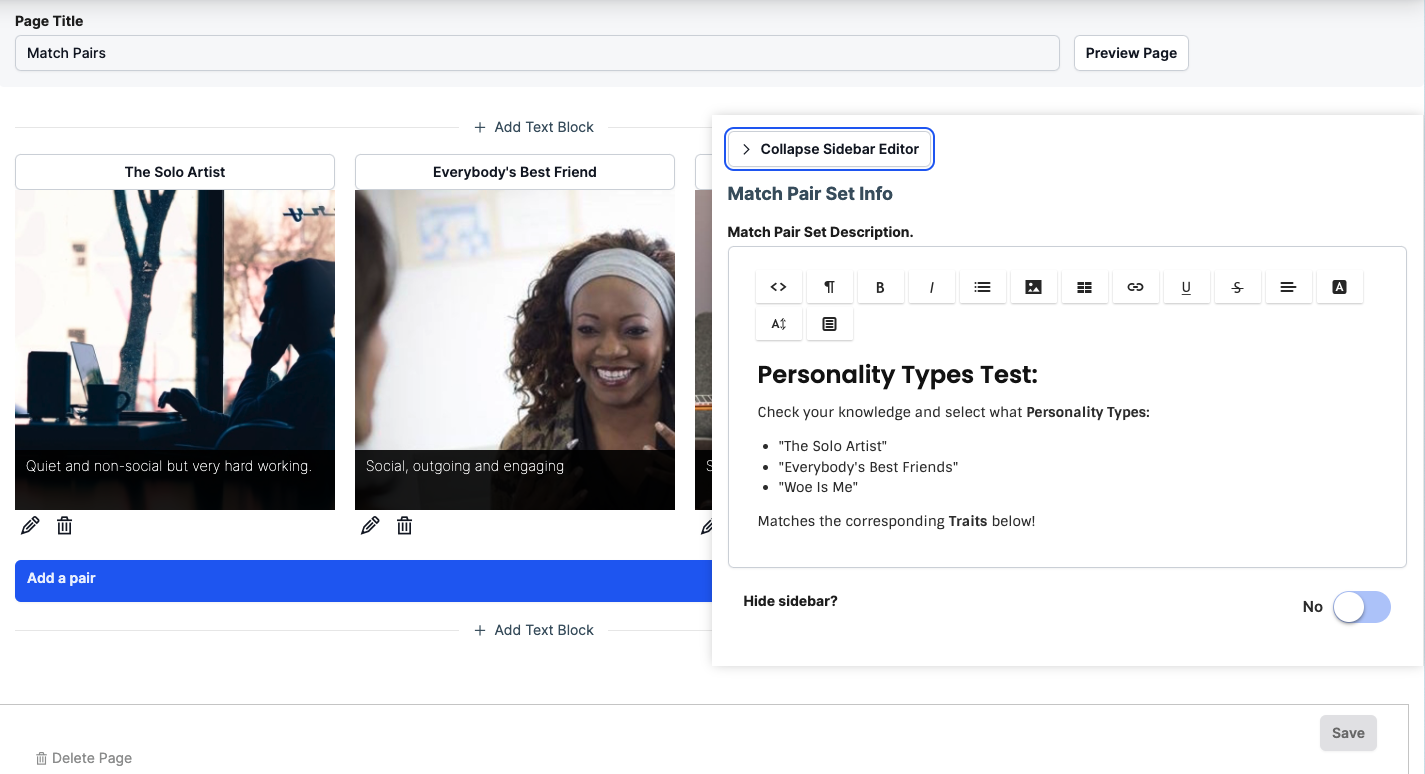The width and height of the screenshot is (1425, 774).
Task: Insert a hyperlink in the editor
Action: point(1135,287)
